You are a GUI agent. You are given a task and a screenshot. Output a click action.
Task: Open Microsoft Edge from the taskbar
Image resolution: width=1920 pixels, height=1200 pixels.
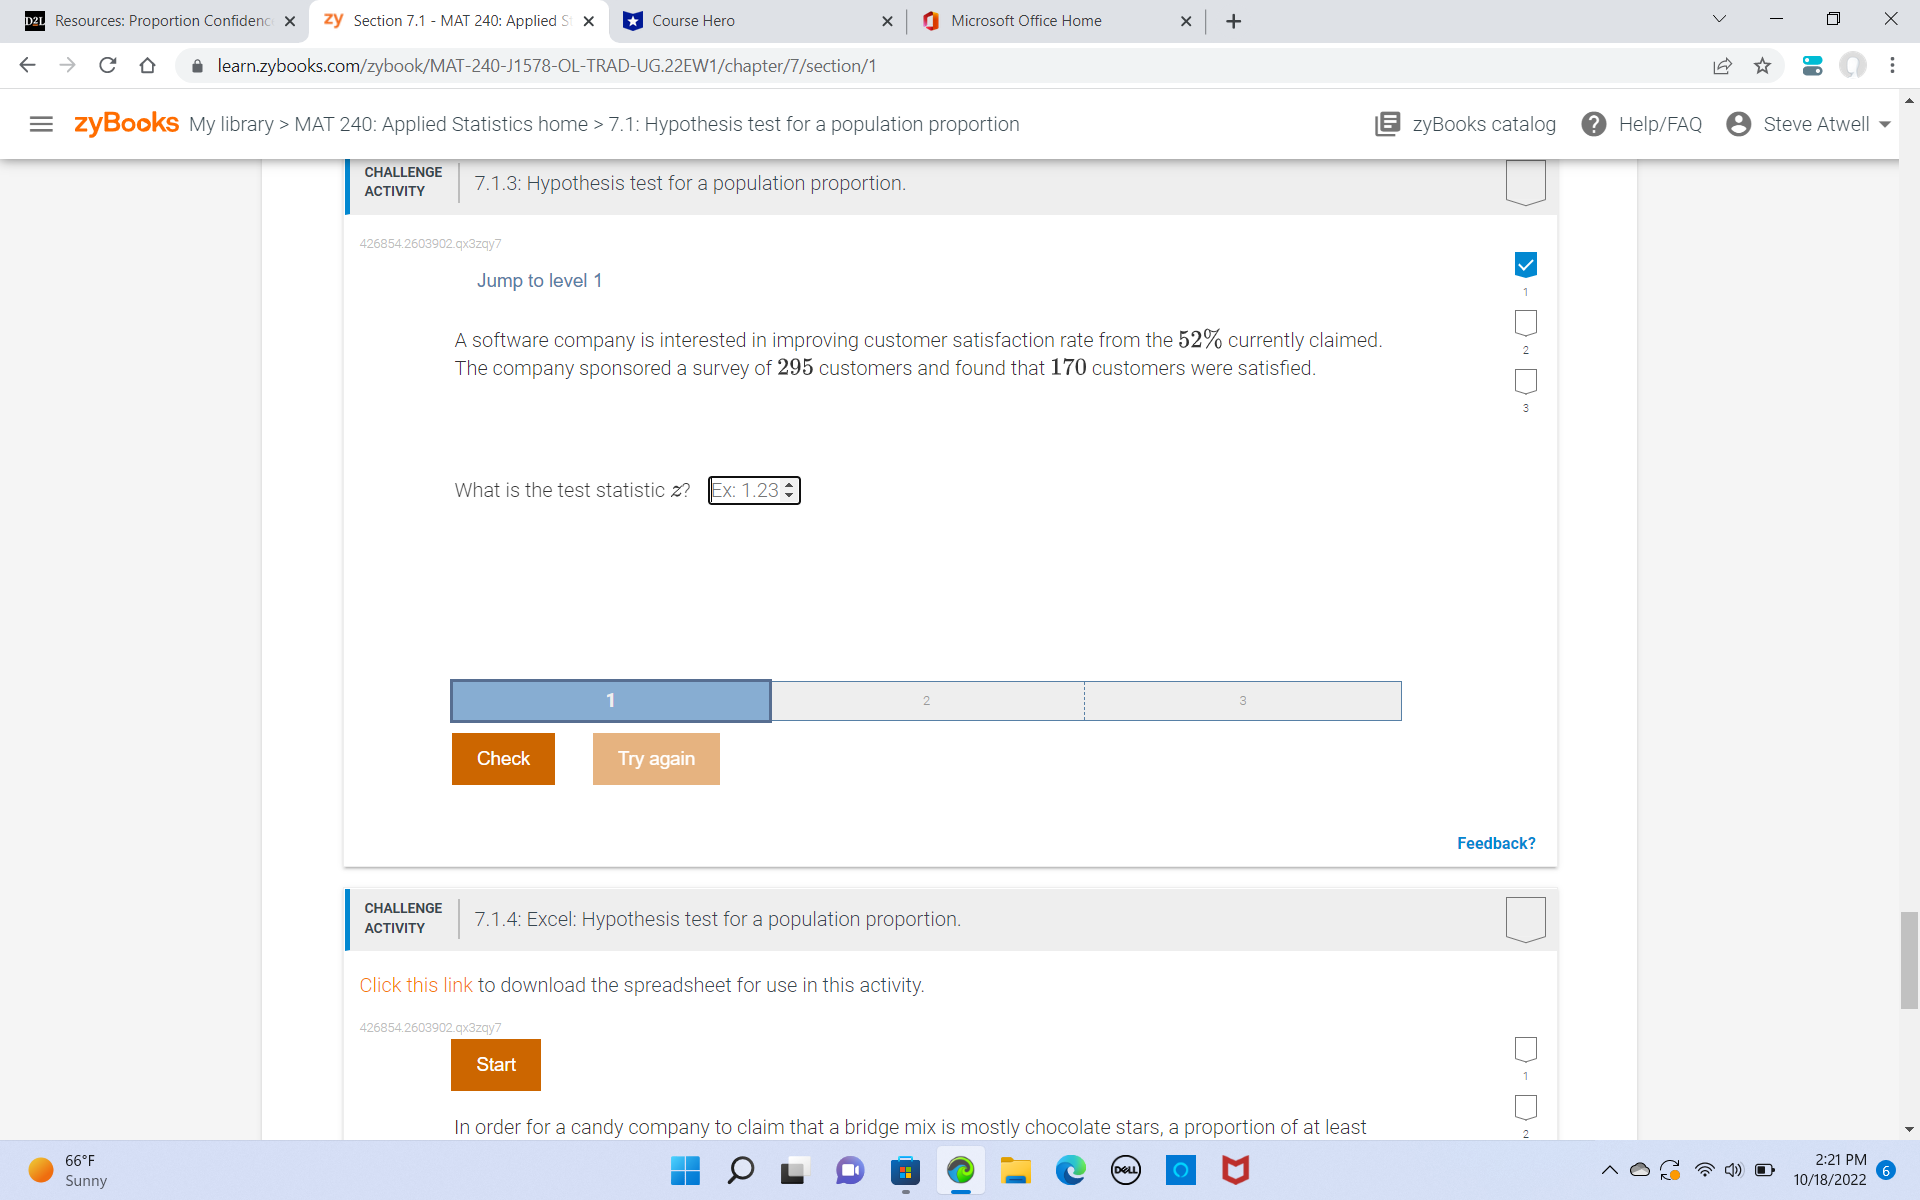[1071, 1170]
